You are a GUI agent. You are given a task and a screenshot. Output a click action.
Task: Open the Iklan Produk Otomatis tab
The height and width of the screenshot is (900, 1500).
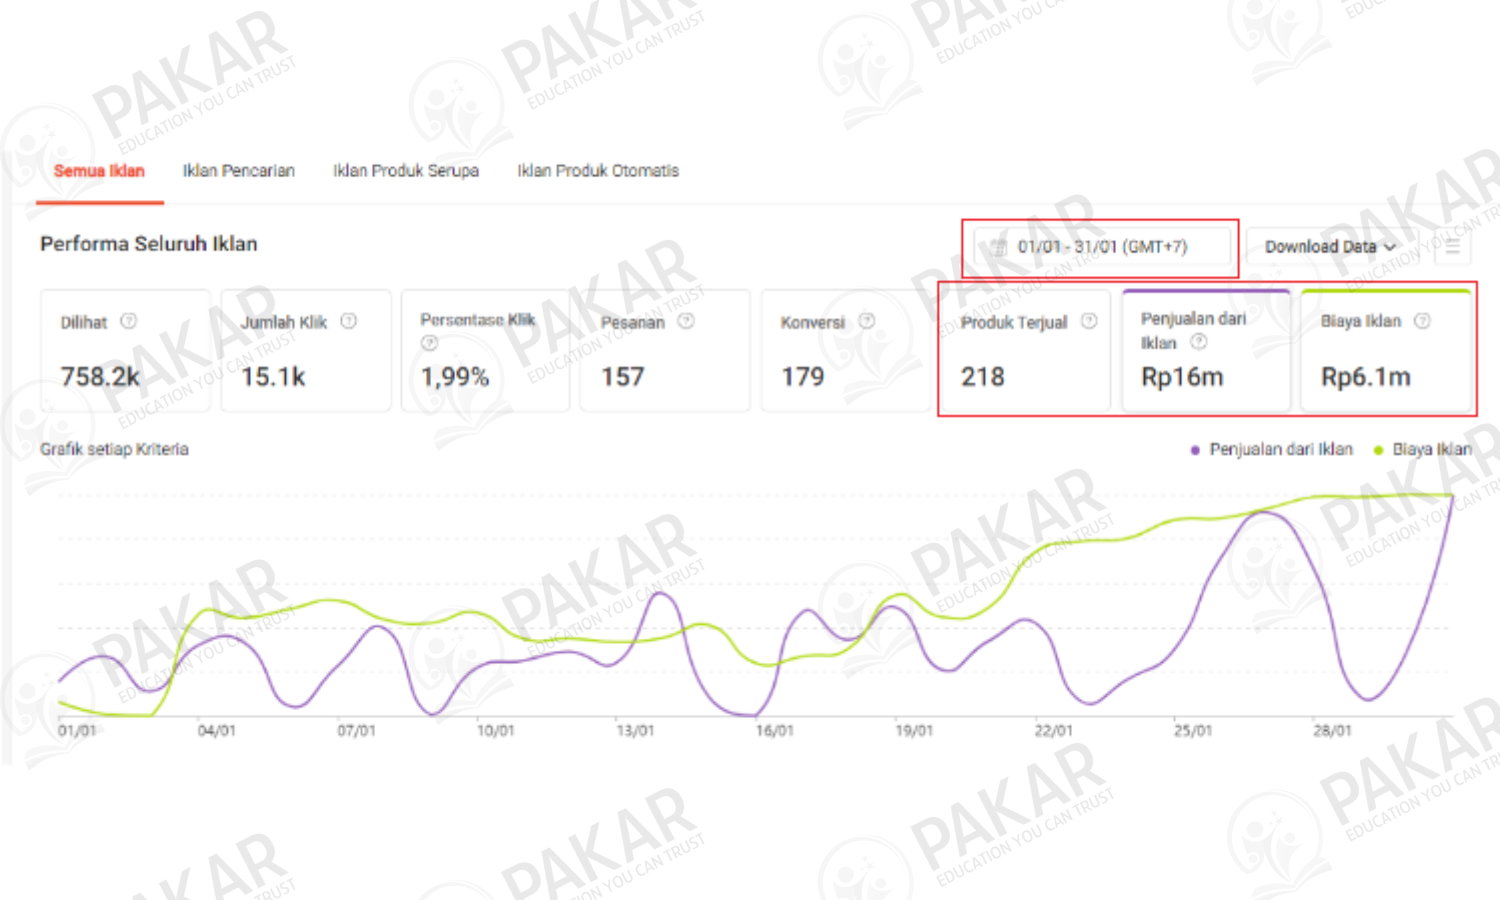pyautogui.click(x=597, y=171)
